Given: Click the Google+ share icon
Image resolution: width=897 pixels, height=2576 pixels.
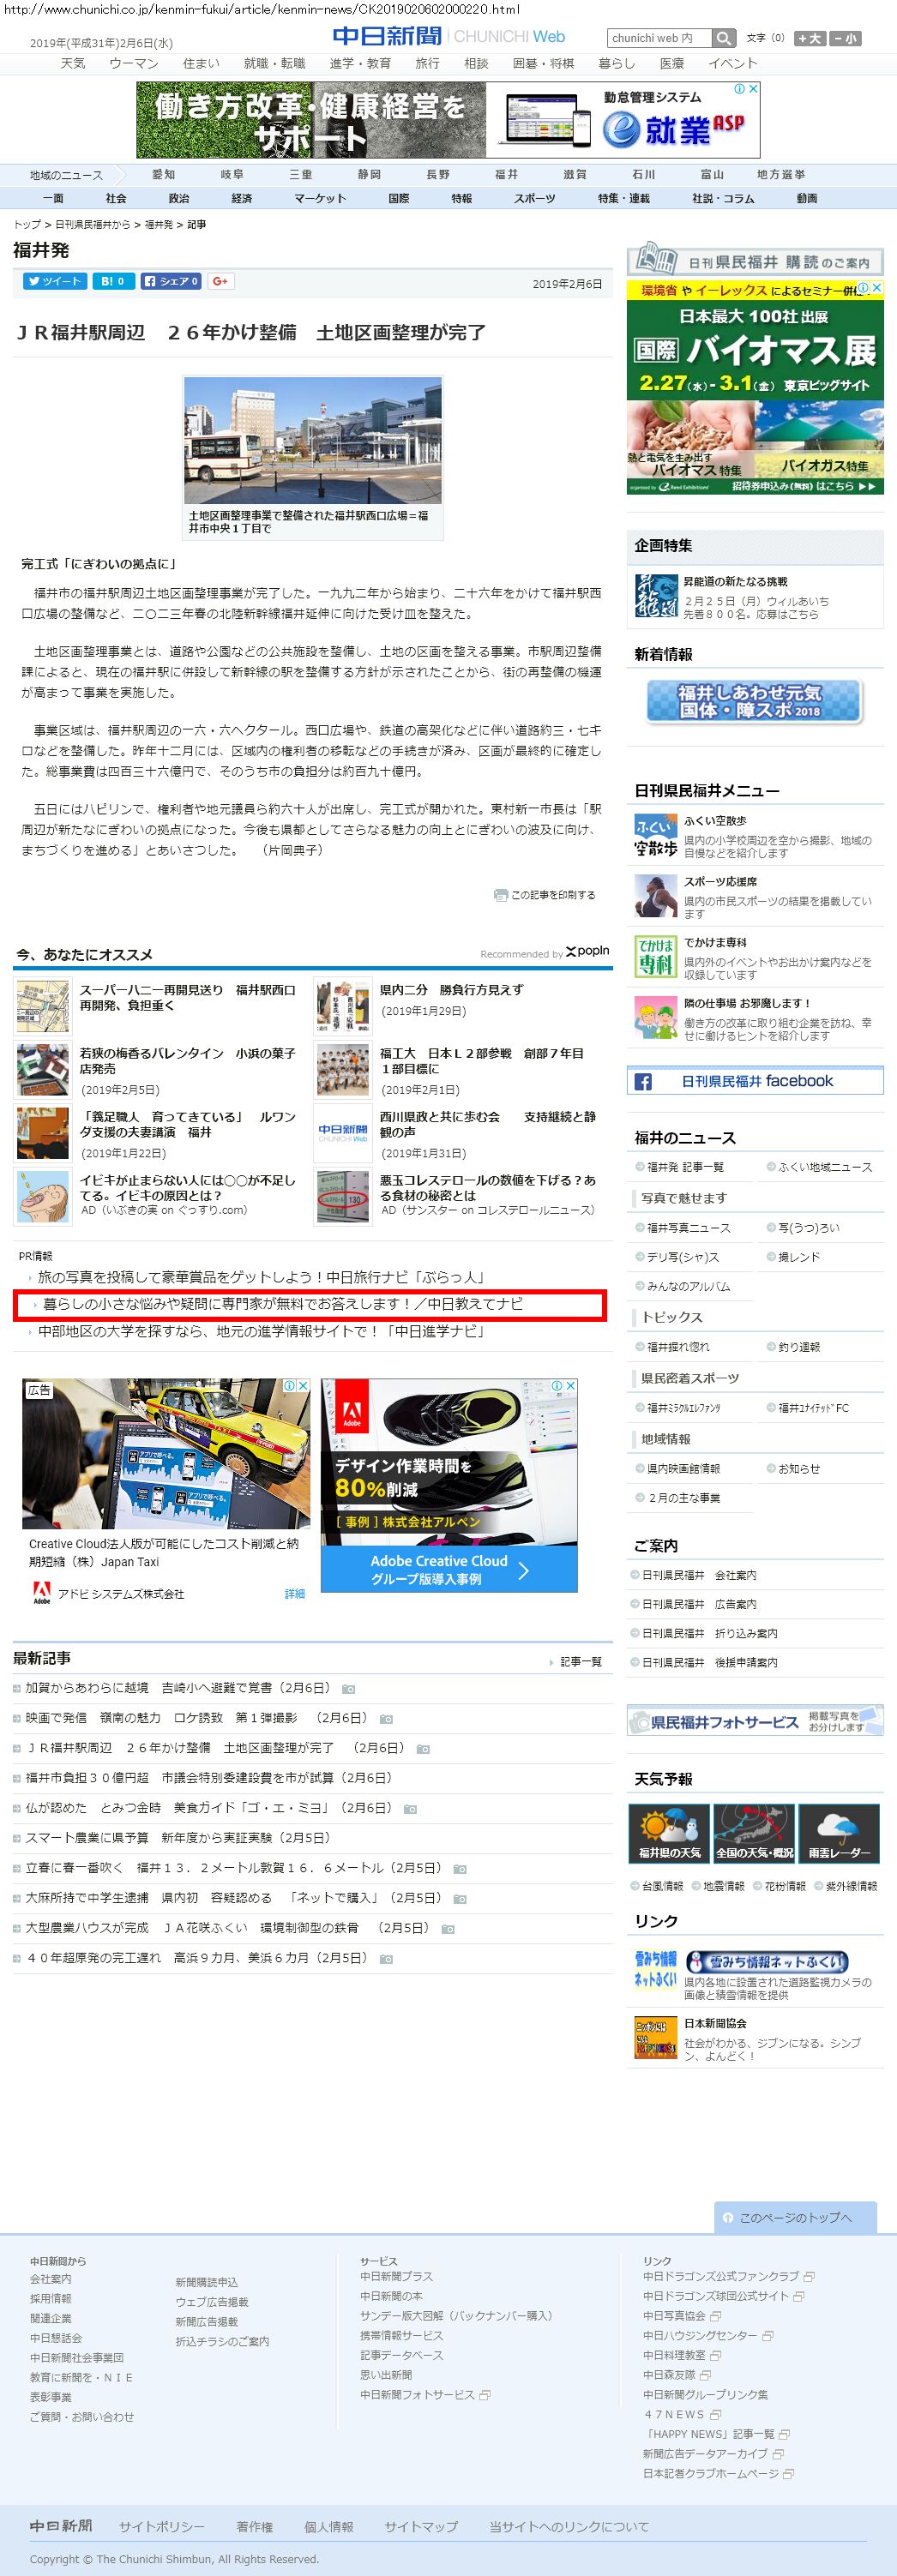Looking at the screenshot, I should point(221,281).
